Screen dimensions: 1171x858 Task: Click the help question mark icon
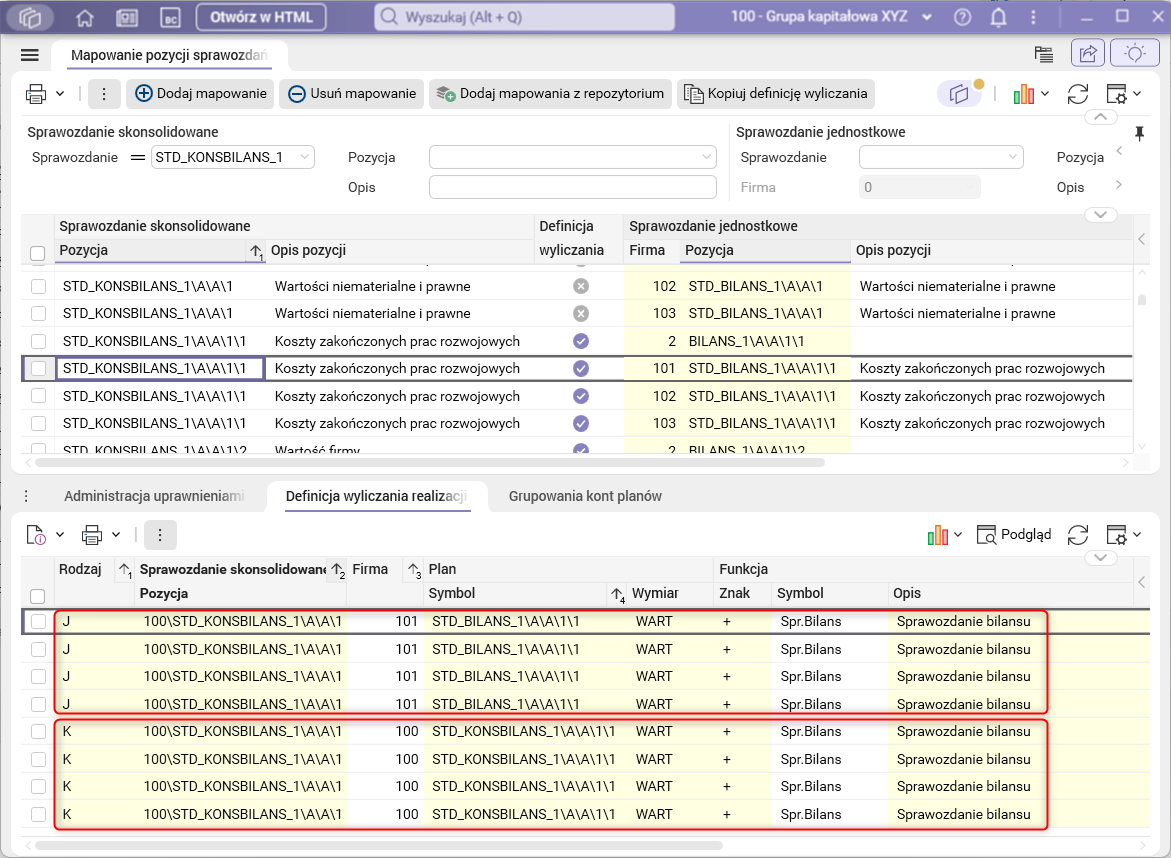(x=962, y=17)
